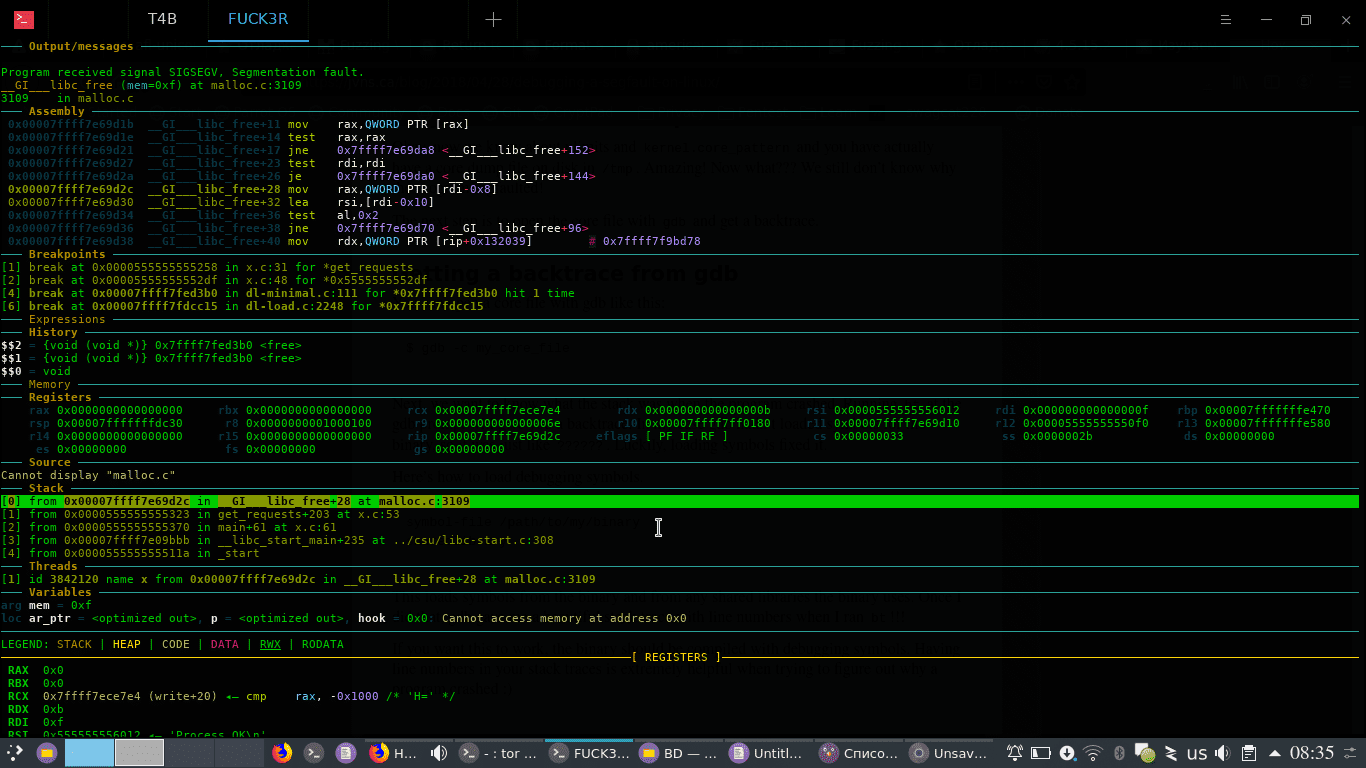Viewport: 1366px width, 768px height.
Task: Switch to the Untitled editor task
Action: [x=768, y=753]
